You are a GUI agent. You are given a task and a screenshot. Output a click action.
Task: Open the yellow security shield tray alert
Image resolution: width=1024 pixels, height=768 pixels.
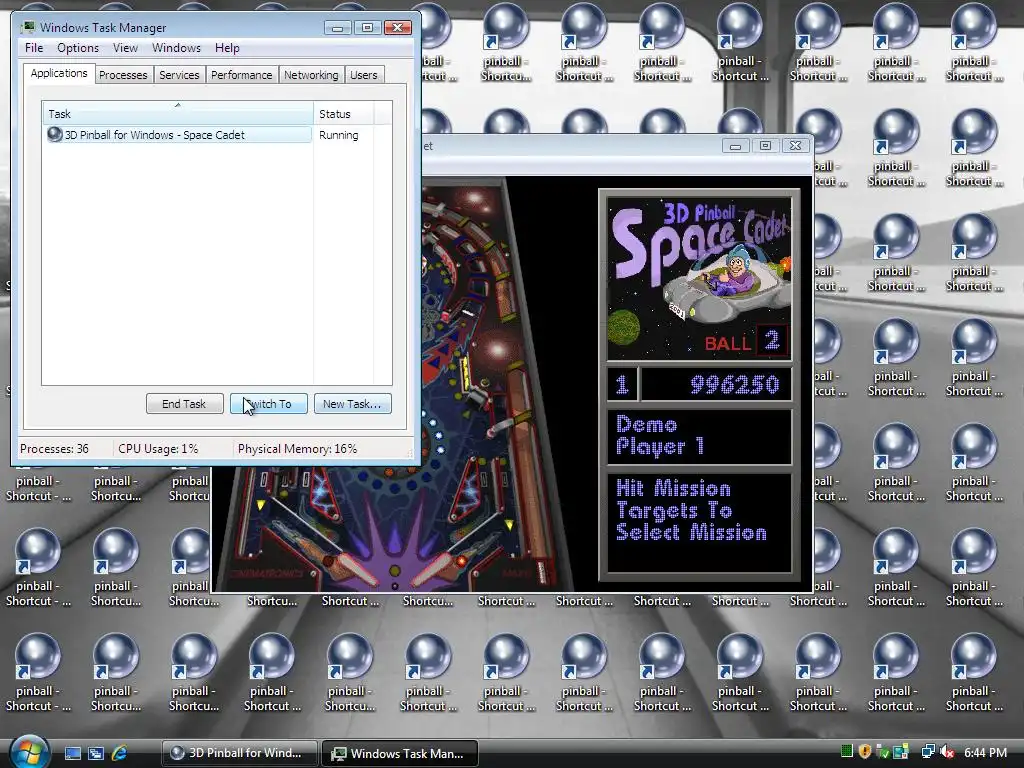(865, 752)
